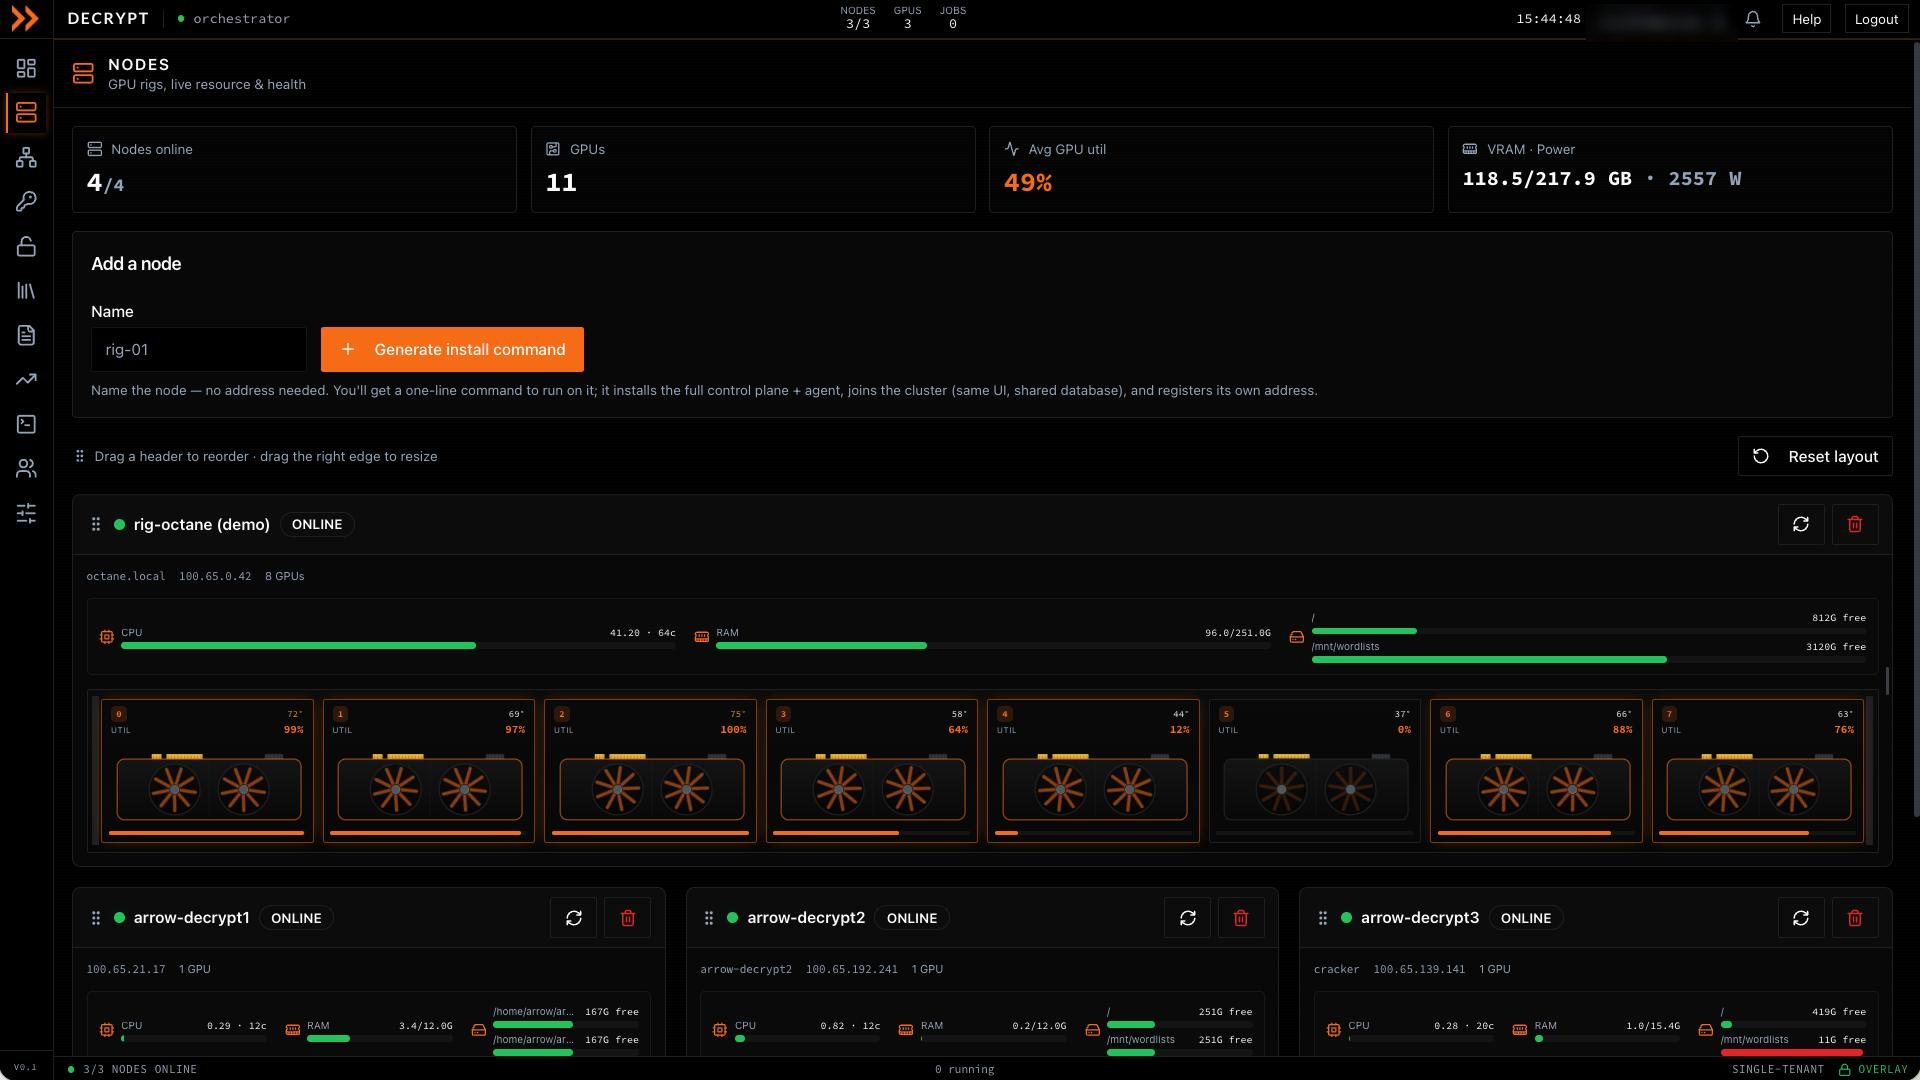Image resolution: width=1920 pixels, height=1080 pixels.
Task: Open the notifications bell
Action: [x=1753, y=19]
